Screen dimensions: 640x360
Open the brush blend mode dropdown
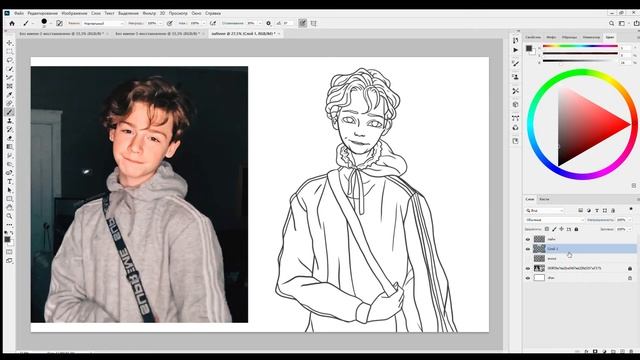click(103, 23)
